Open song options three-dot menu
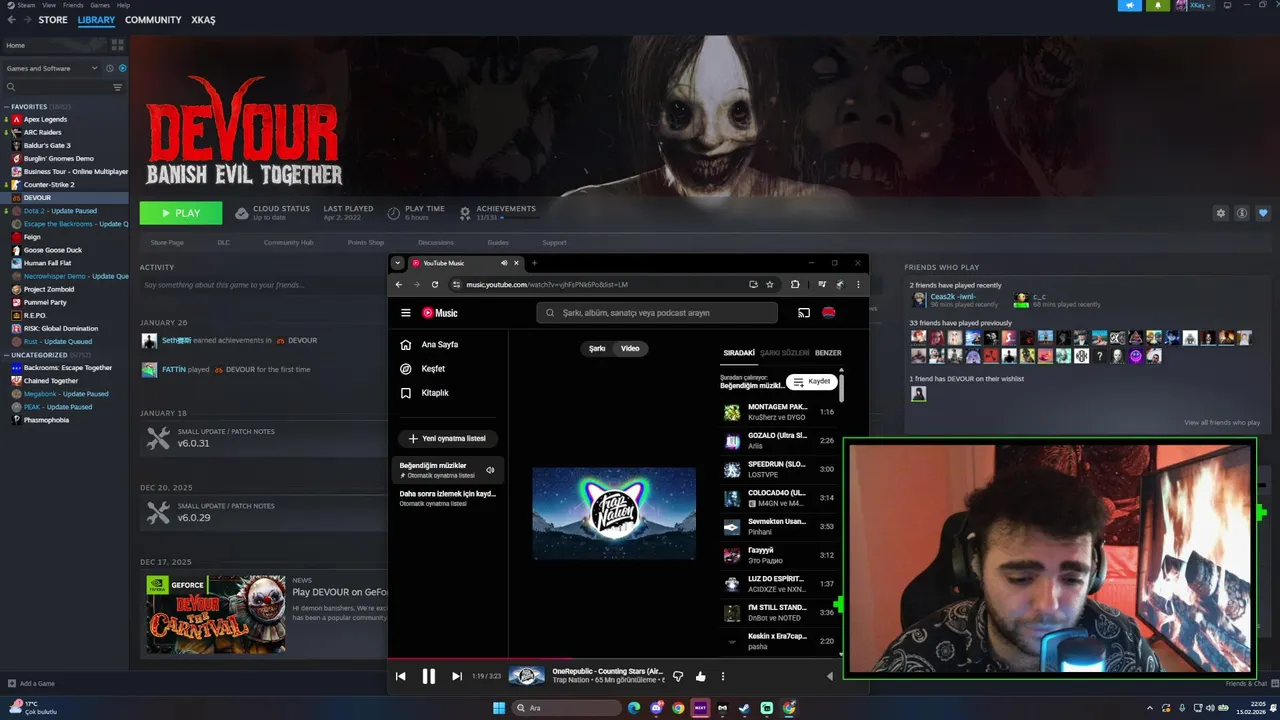 [722, 676]
